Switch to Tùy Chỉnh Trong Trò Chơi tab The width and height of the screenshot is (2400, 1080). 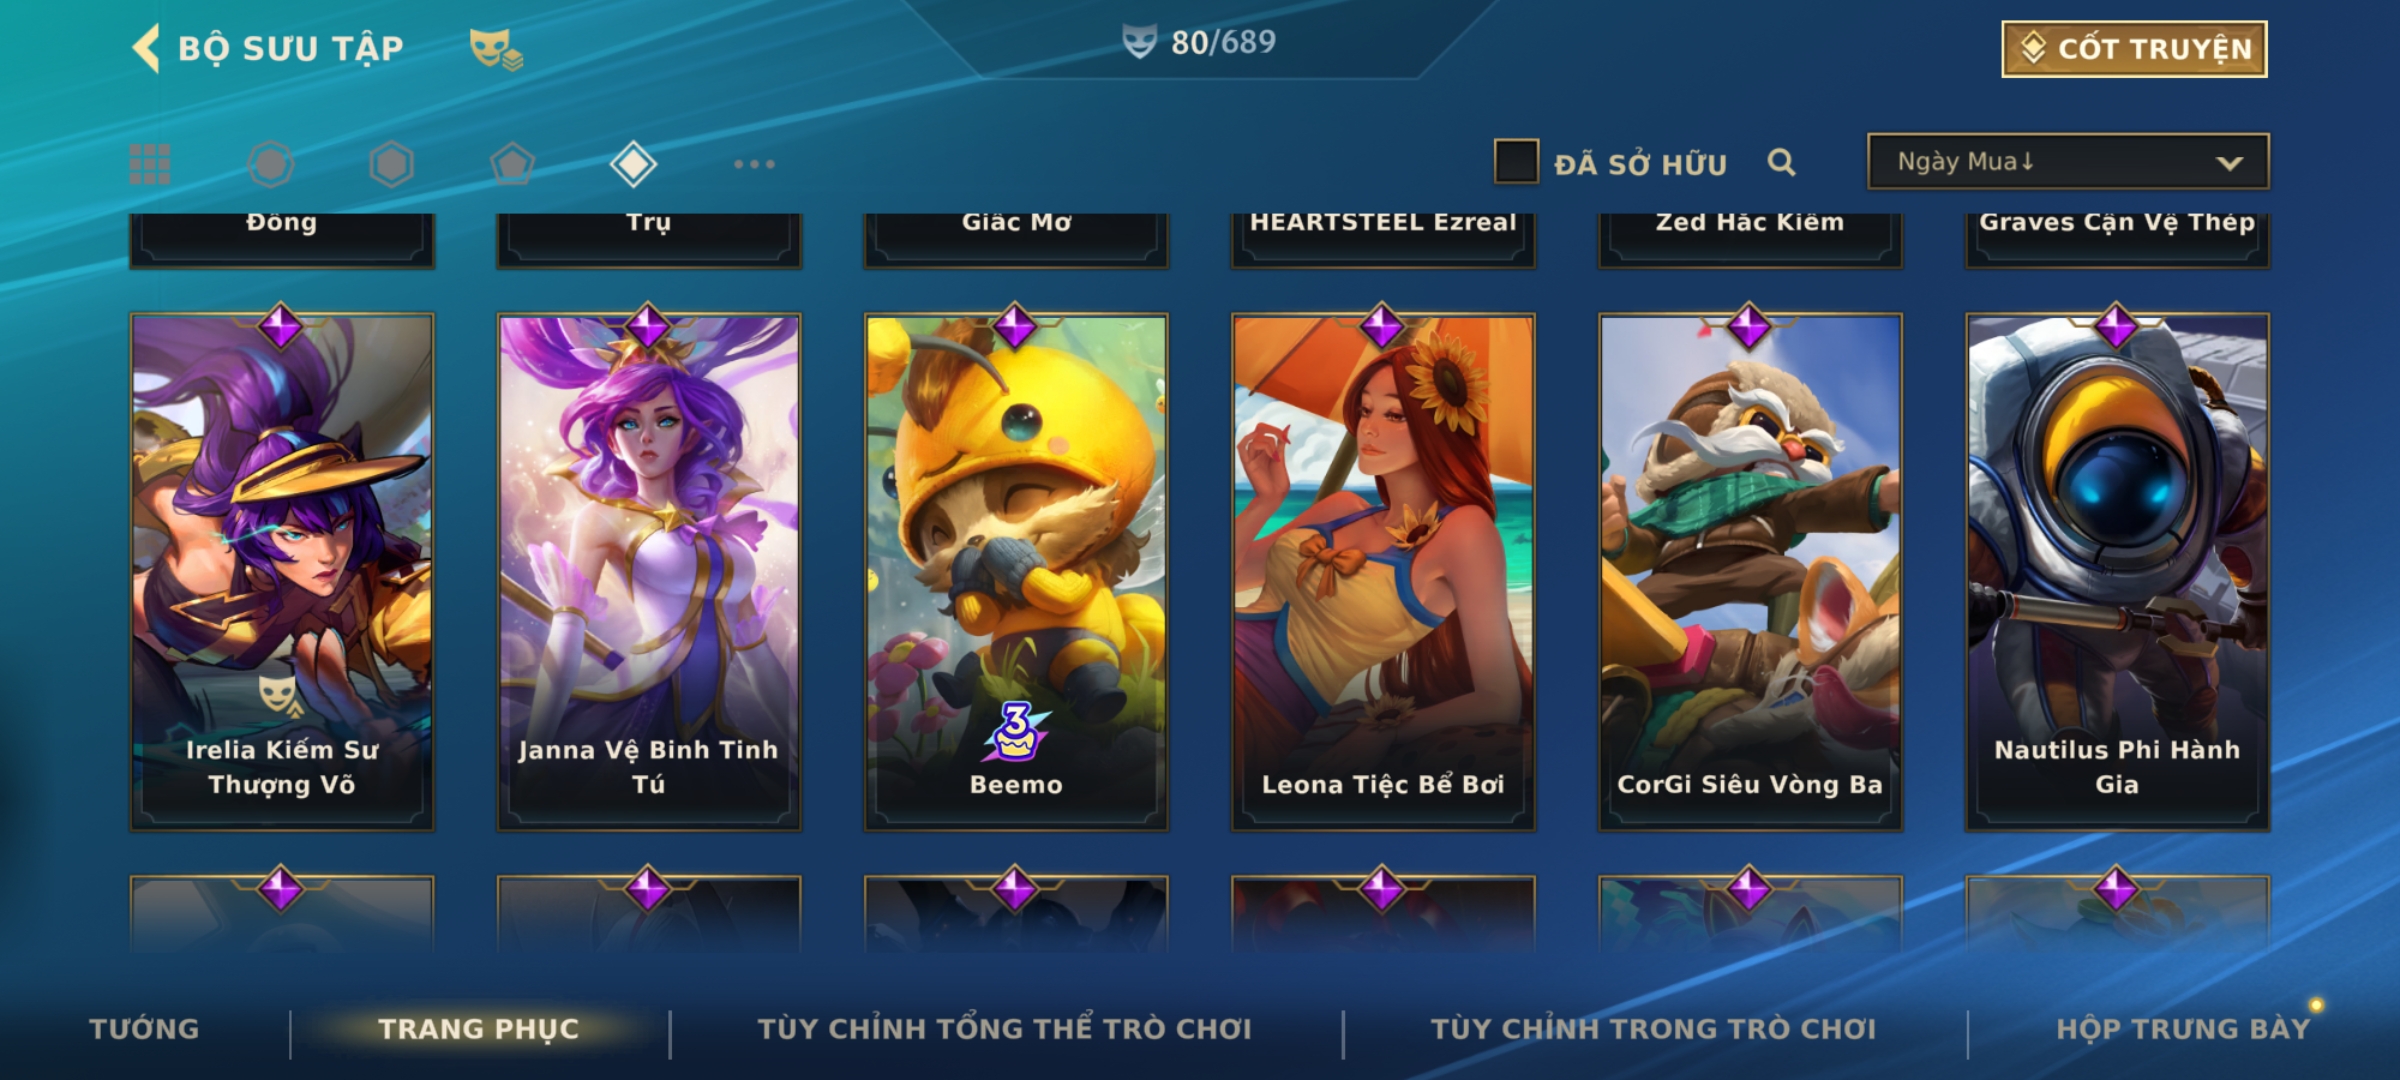point(1653,1029)
